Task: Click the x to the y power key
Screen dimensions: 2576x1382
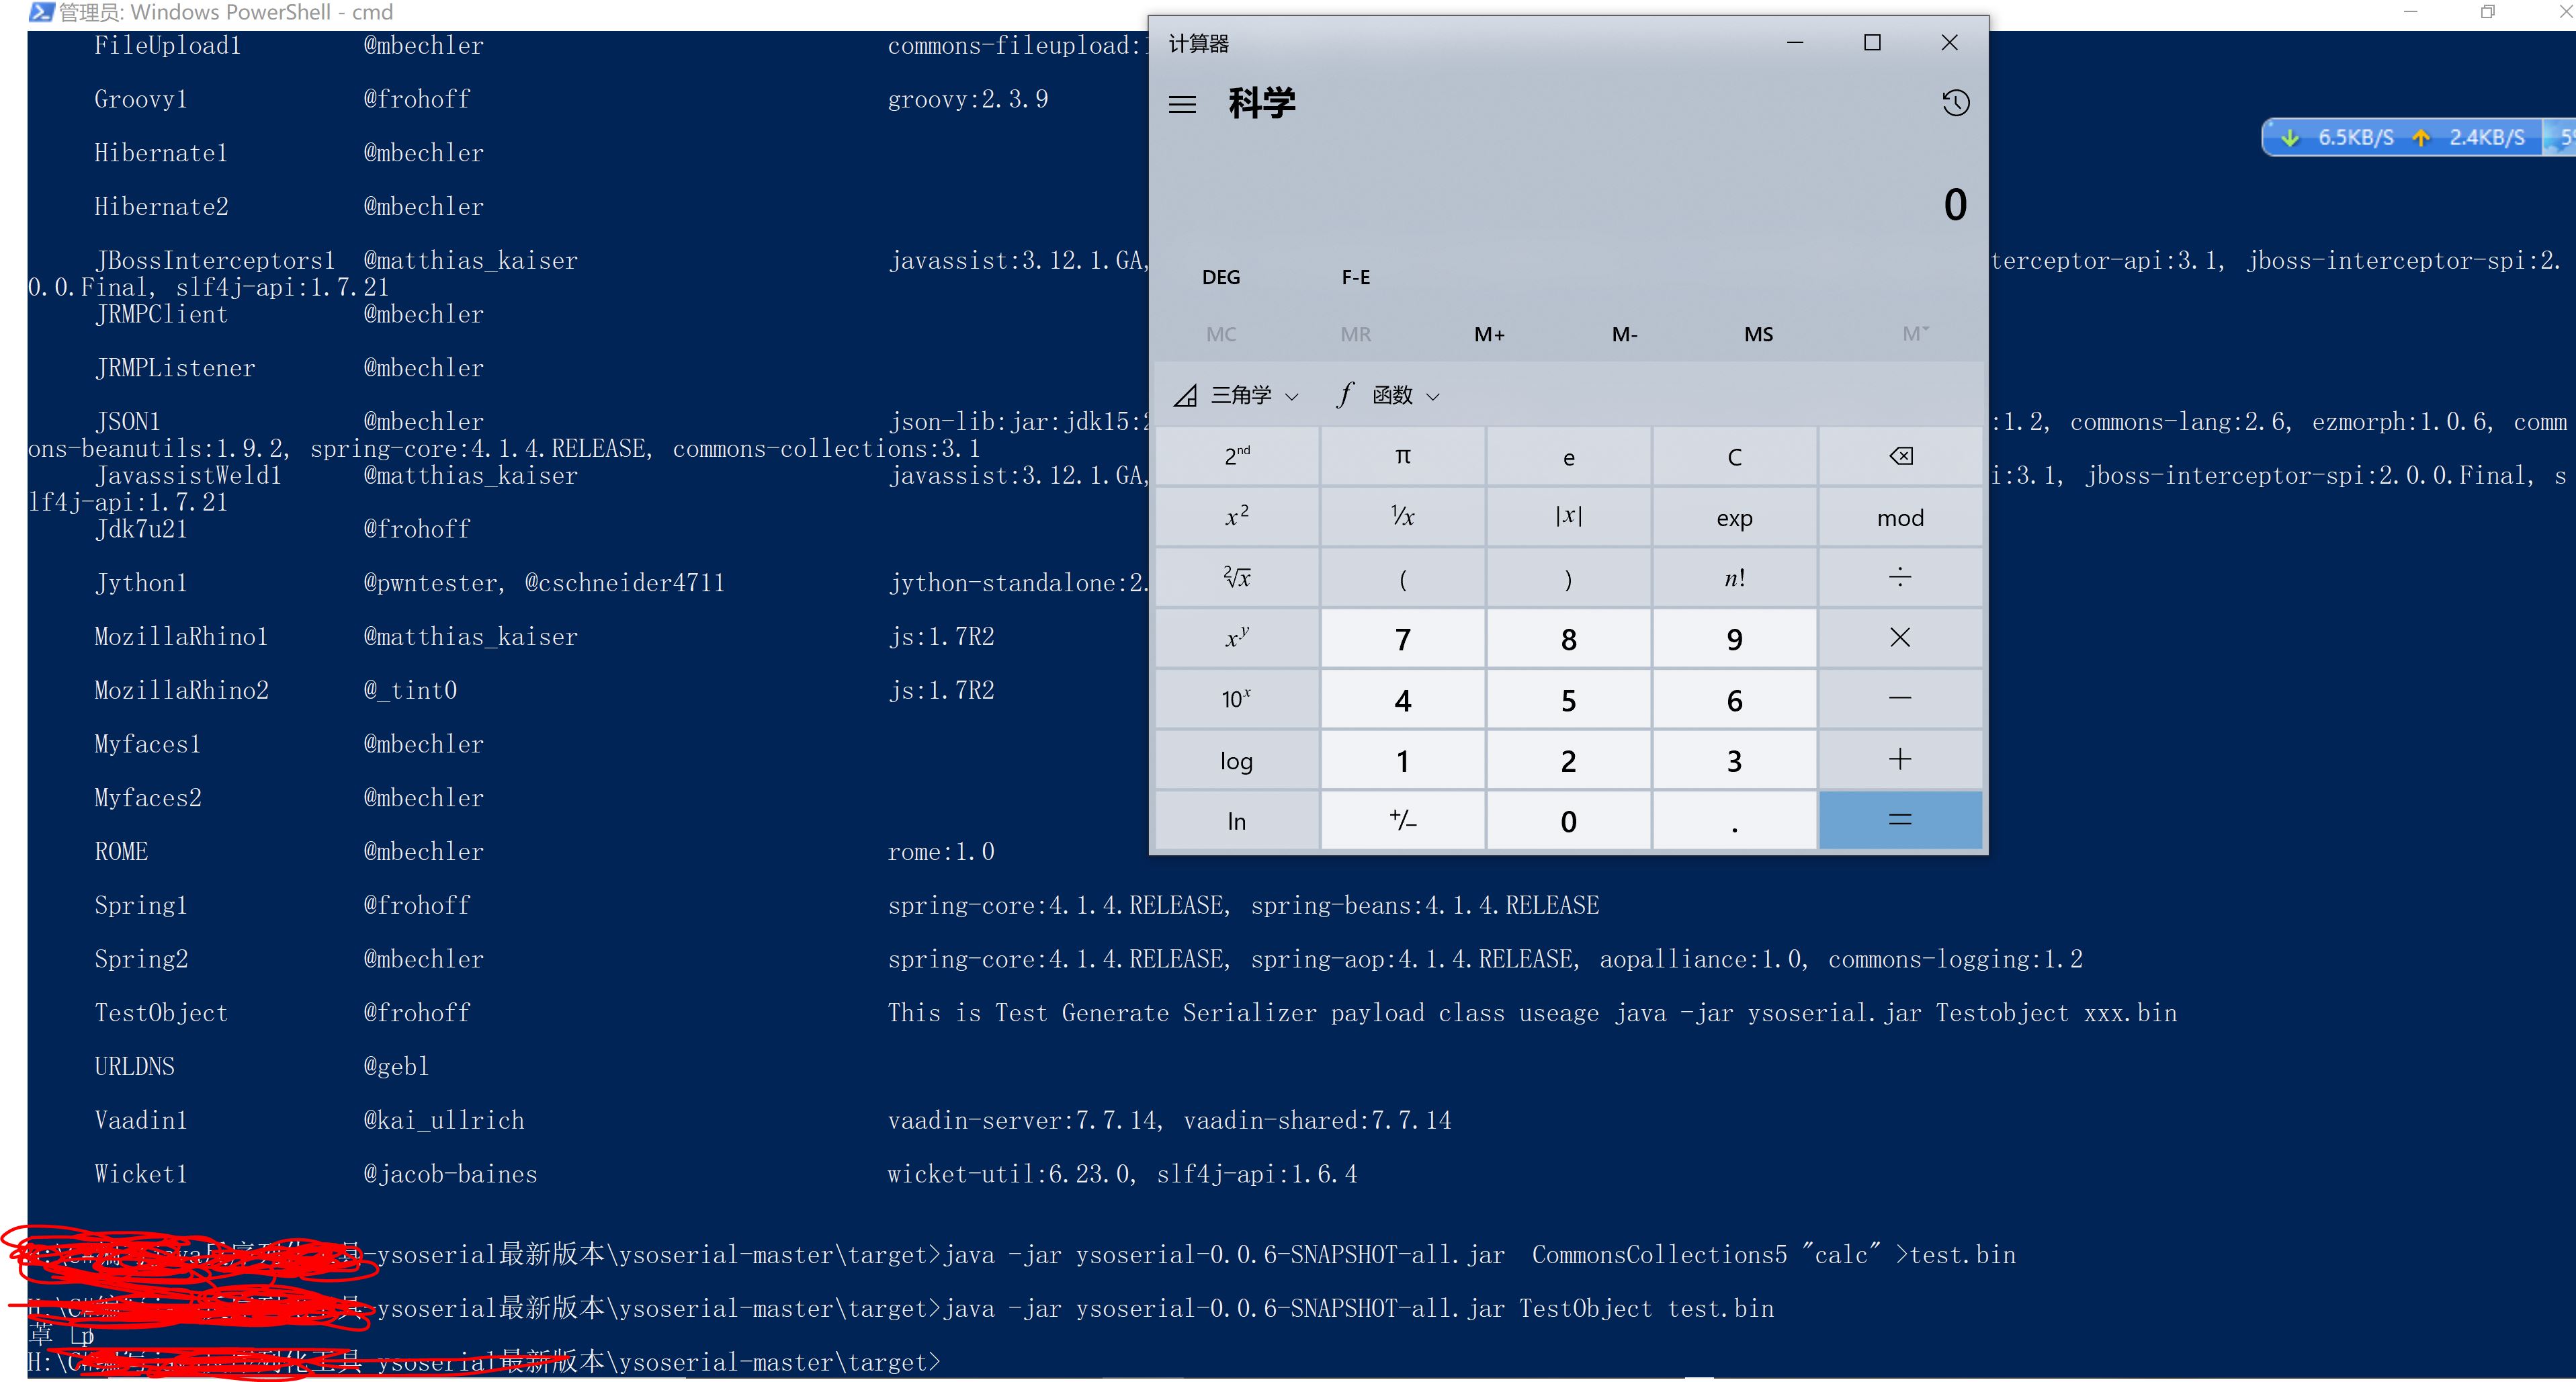Action: tap(1237, 638)
